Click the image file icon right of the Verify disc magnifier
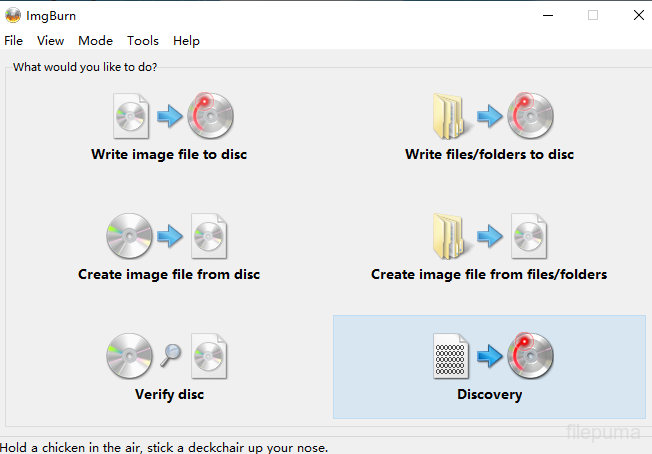 (x=210, y=357)
